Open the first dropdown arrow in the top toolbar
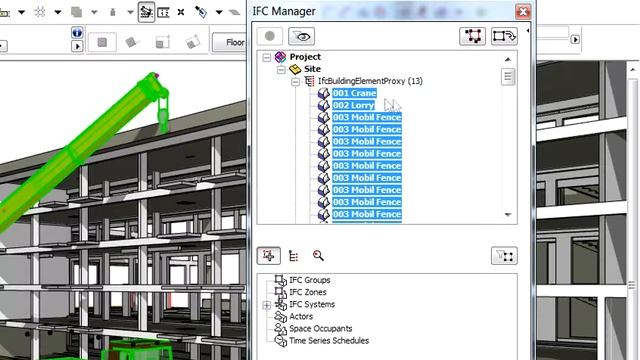Image resolution: width=640 pixels, height=360 pixels. point(22,12)
